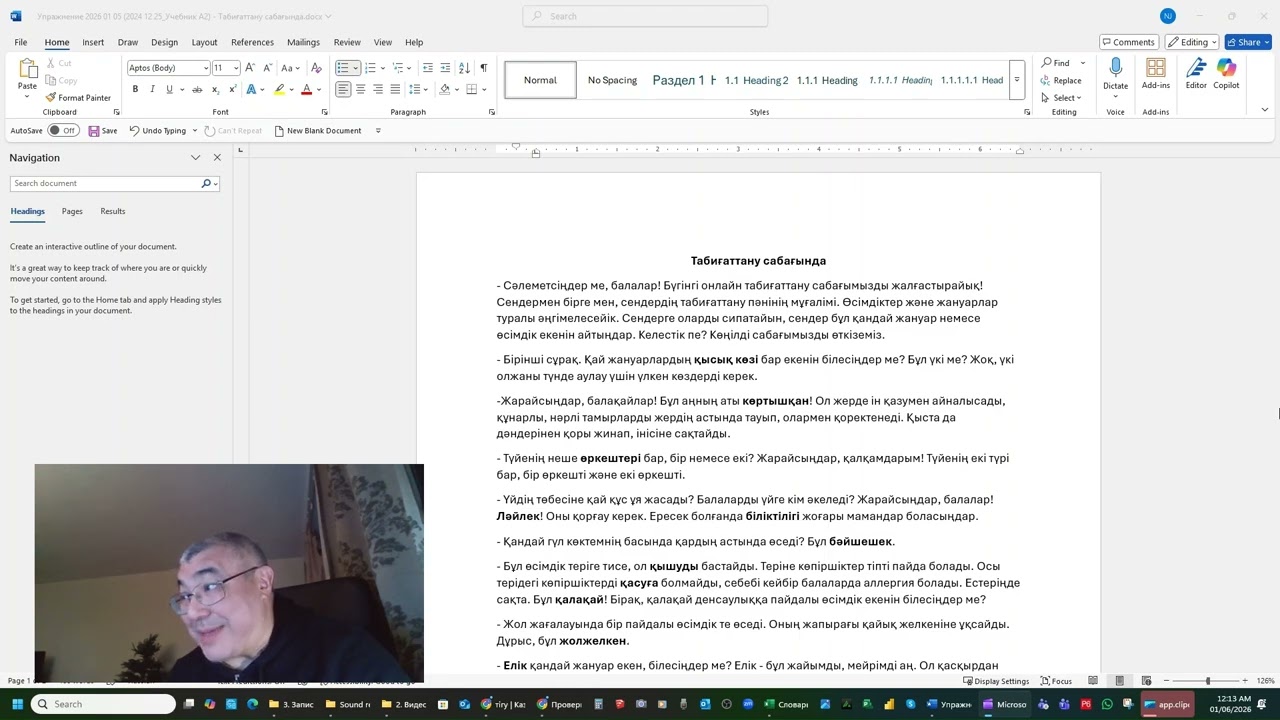Collapse the ribbon with the chevron
Viewport: 1280px width, 720px height.
pyautogui.click(x=1264, y=110)
